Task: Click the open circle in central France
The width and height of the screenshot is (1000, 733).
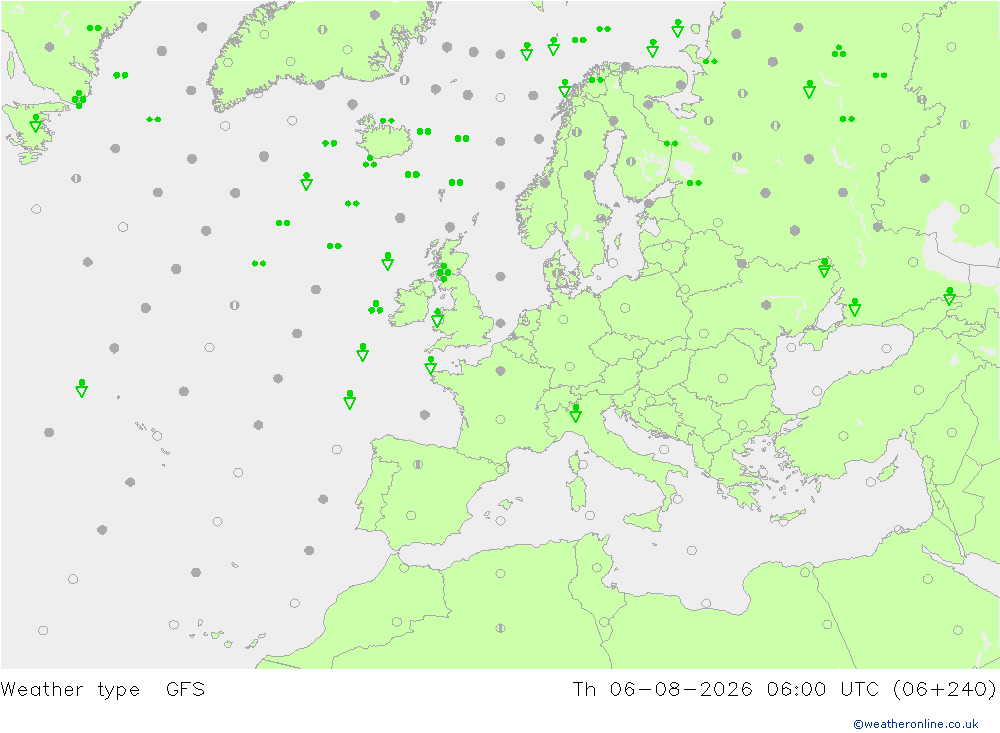Action: (x=501, y=420)
